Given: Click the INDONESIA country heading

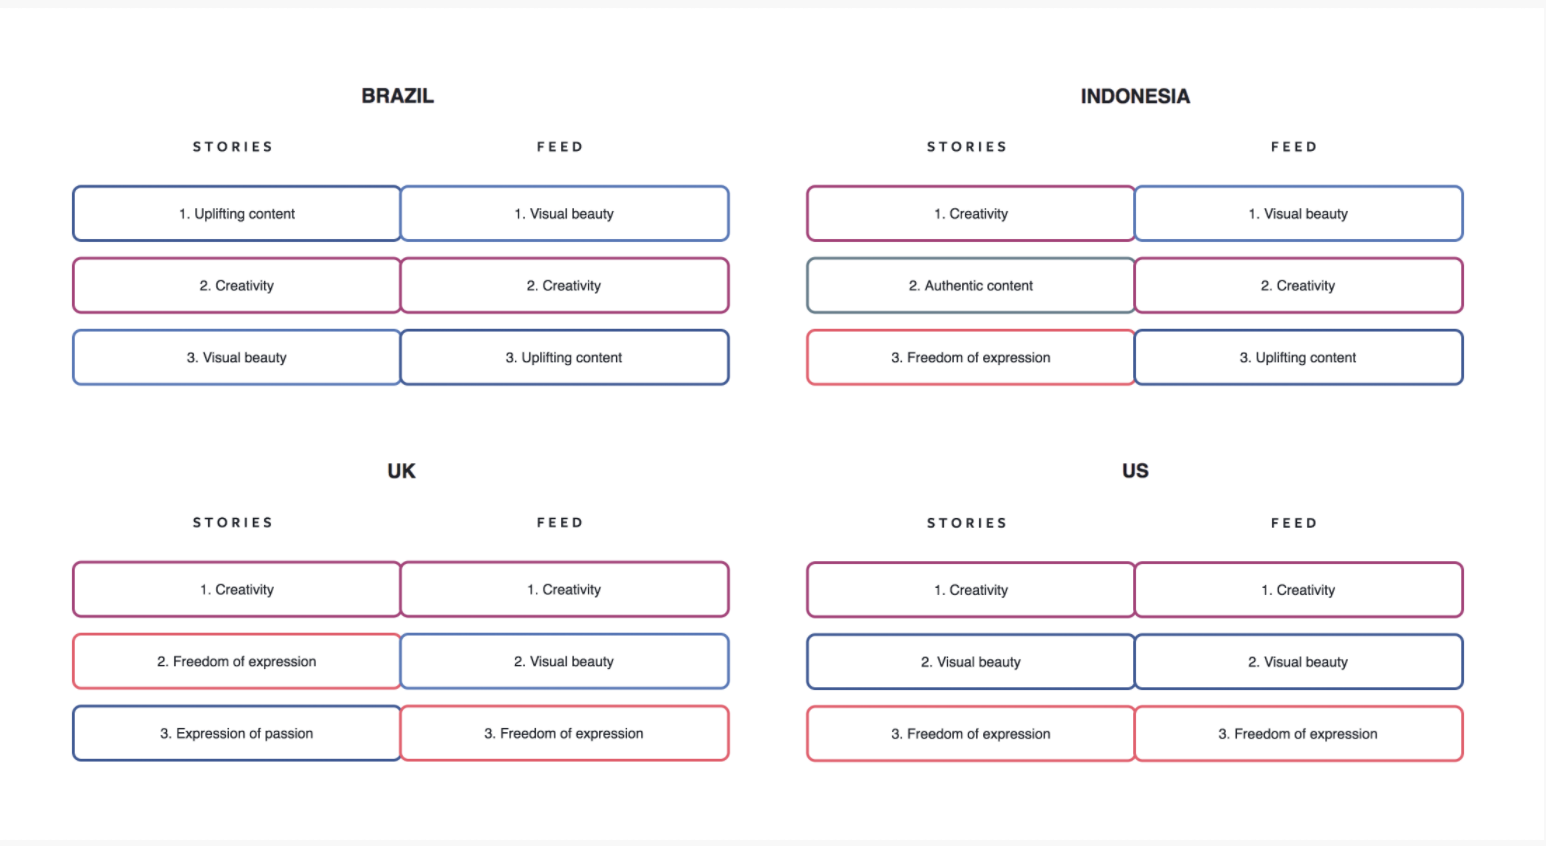Looking at the screenshot, I should coord(1135,96).
